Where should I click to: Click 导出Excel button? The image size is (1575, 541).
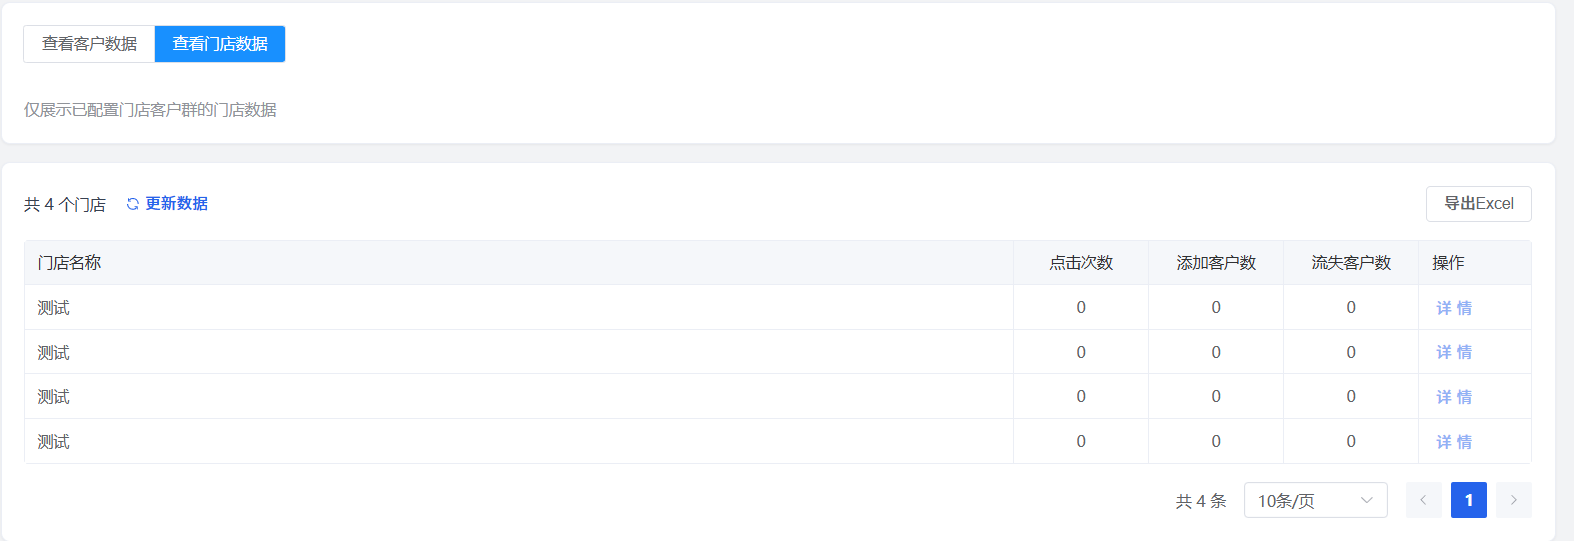(x=1478, y=204)
